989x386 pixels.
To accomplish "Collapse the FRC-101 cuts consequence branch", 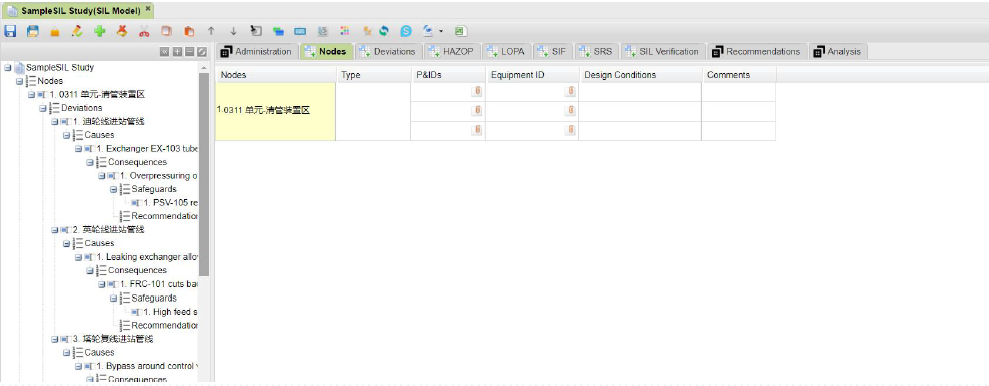I will pos(102,284).
